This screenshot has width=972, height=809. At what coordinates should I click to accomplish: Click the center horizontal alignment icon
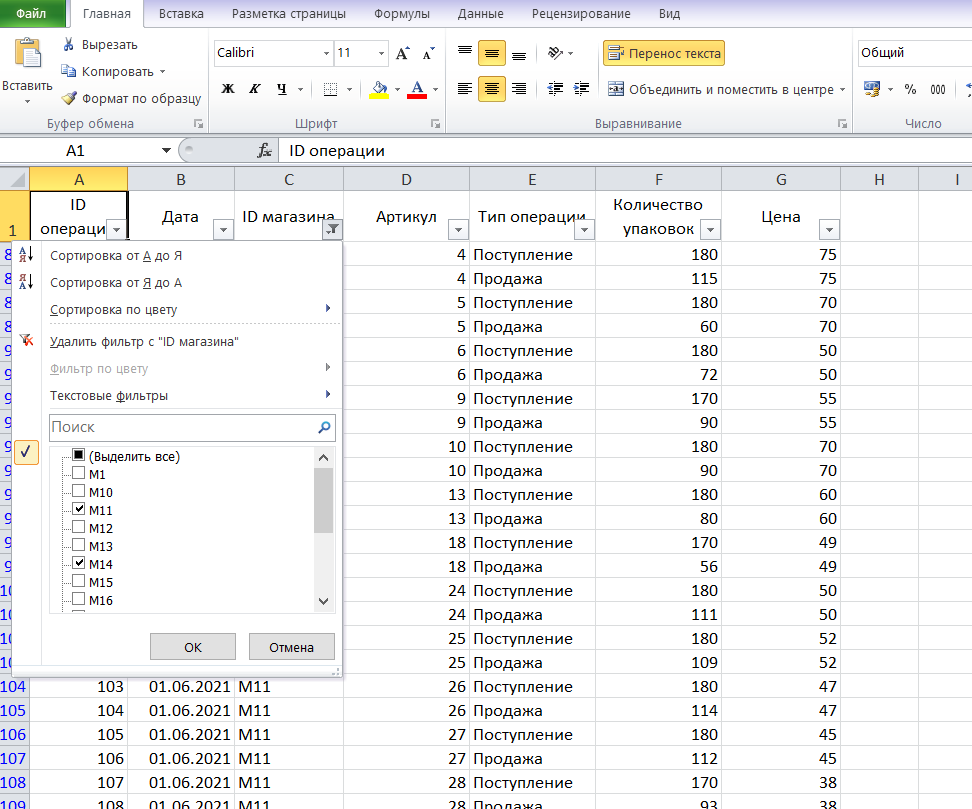(x=492, y=89)
